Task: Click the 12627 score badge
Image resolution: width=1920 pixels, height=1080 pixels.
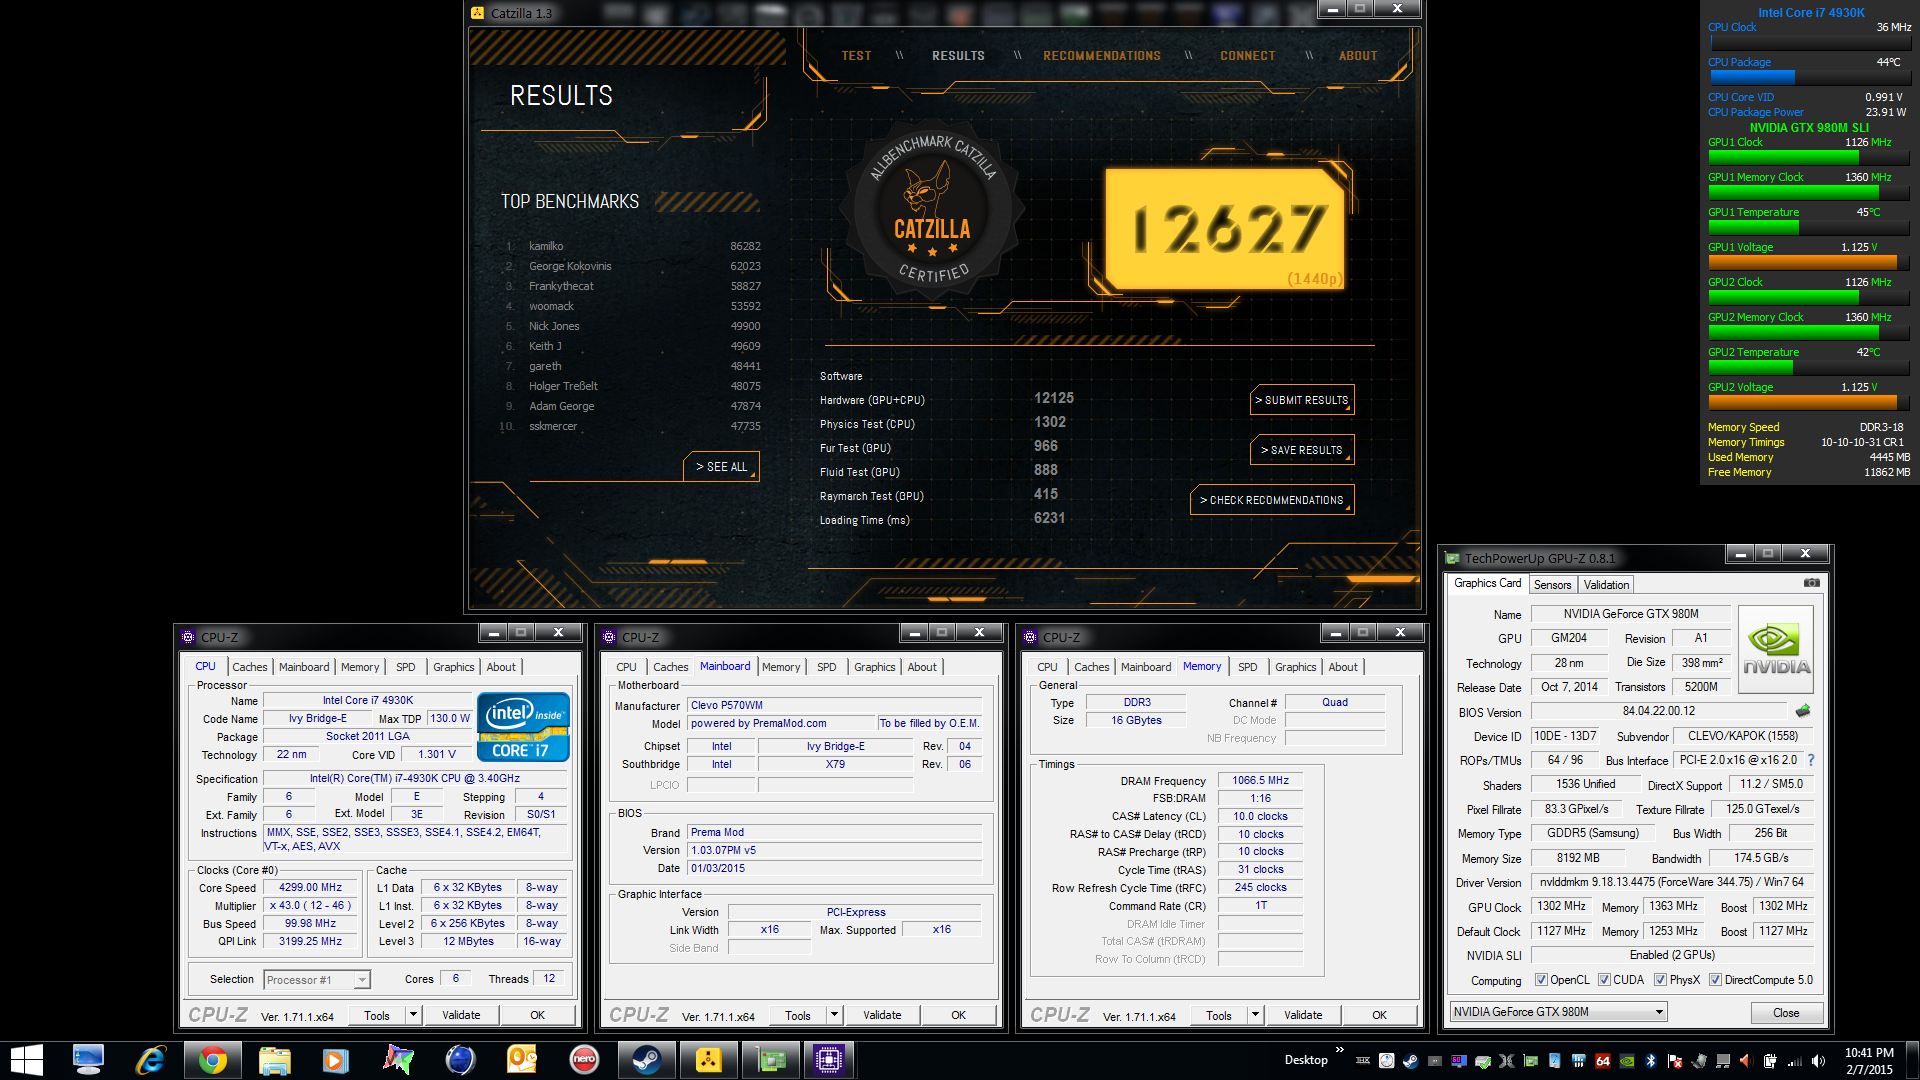Action: (x=1226, y=230)
